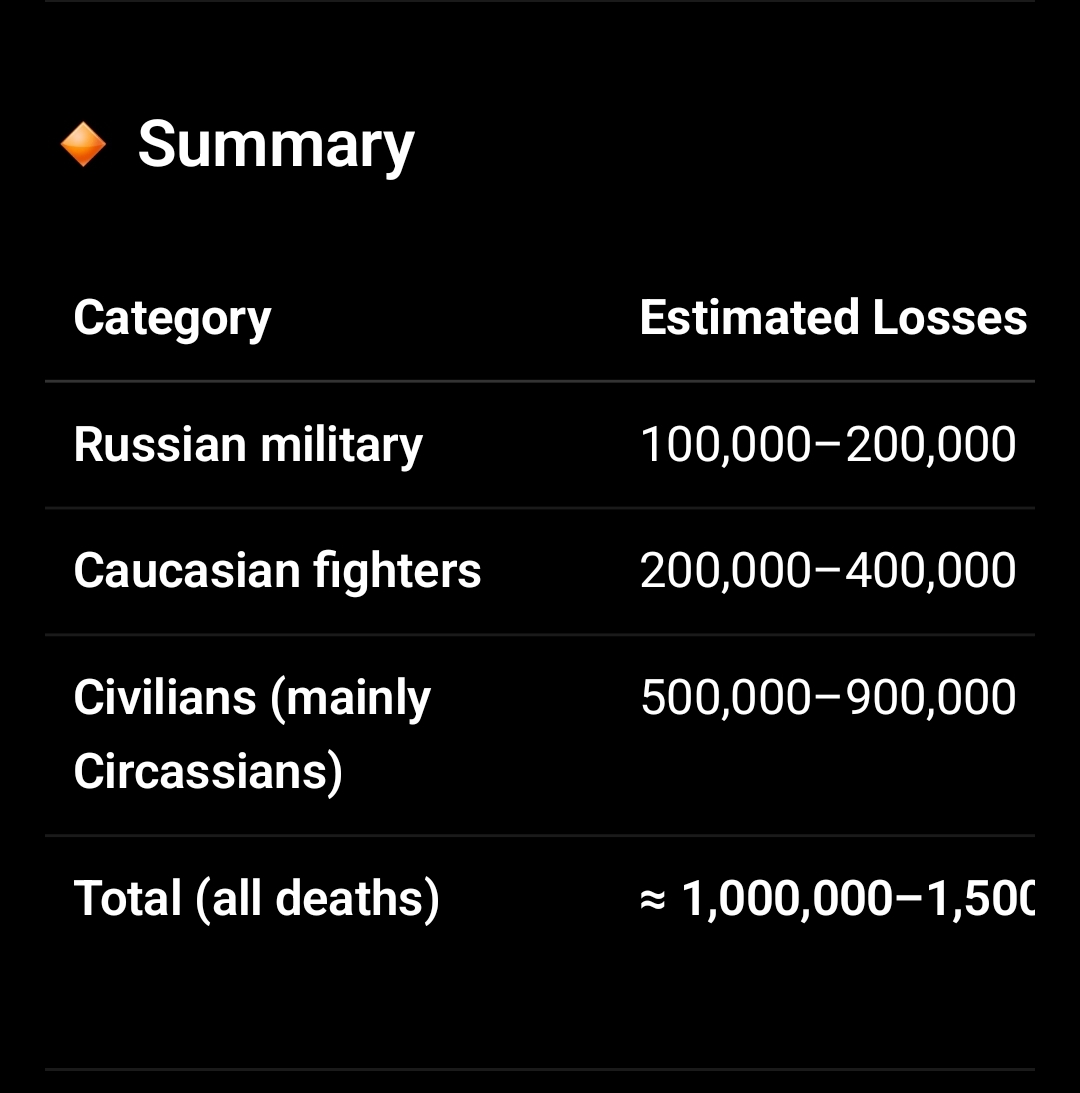Click the word military in first row

pos(342,445)
